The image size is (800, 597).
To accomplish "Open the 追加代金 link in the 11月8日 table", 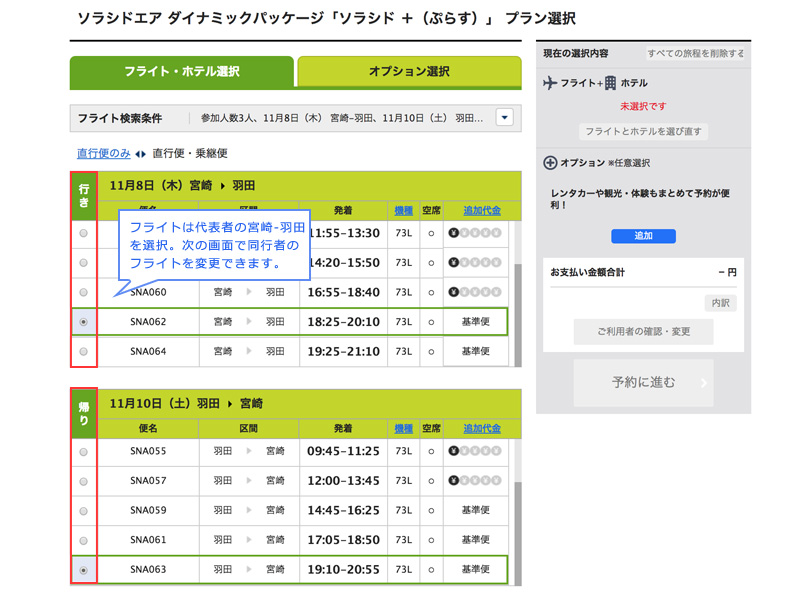I will [482, 211].
